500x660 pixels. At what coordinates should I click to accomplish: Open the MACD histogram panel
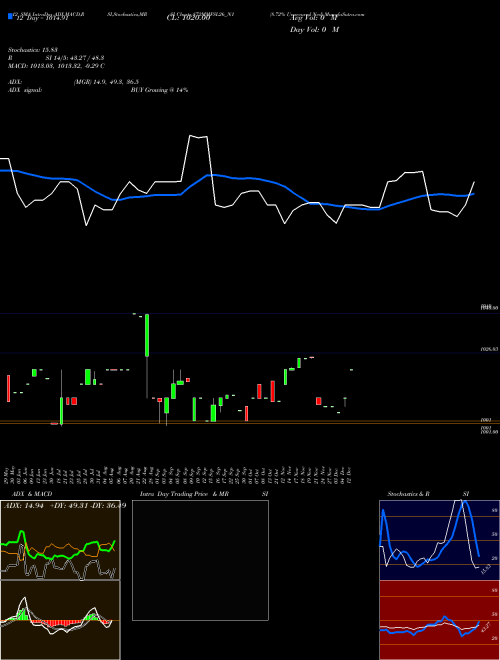[x=60, y=620]
